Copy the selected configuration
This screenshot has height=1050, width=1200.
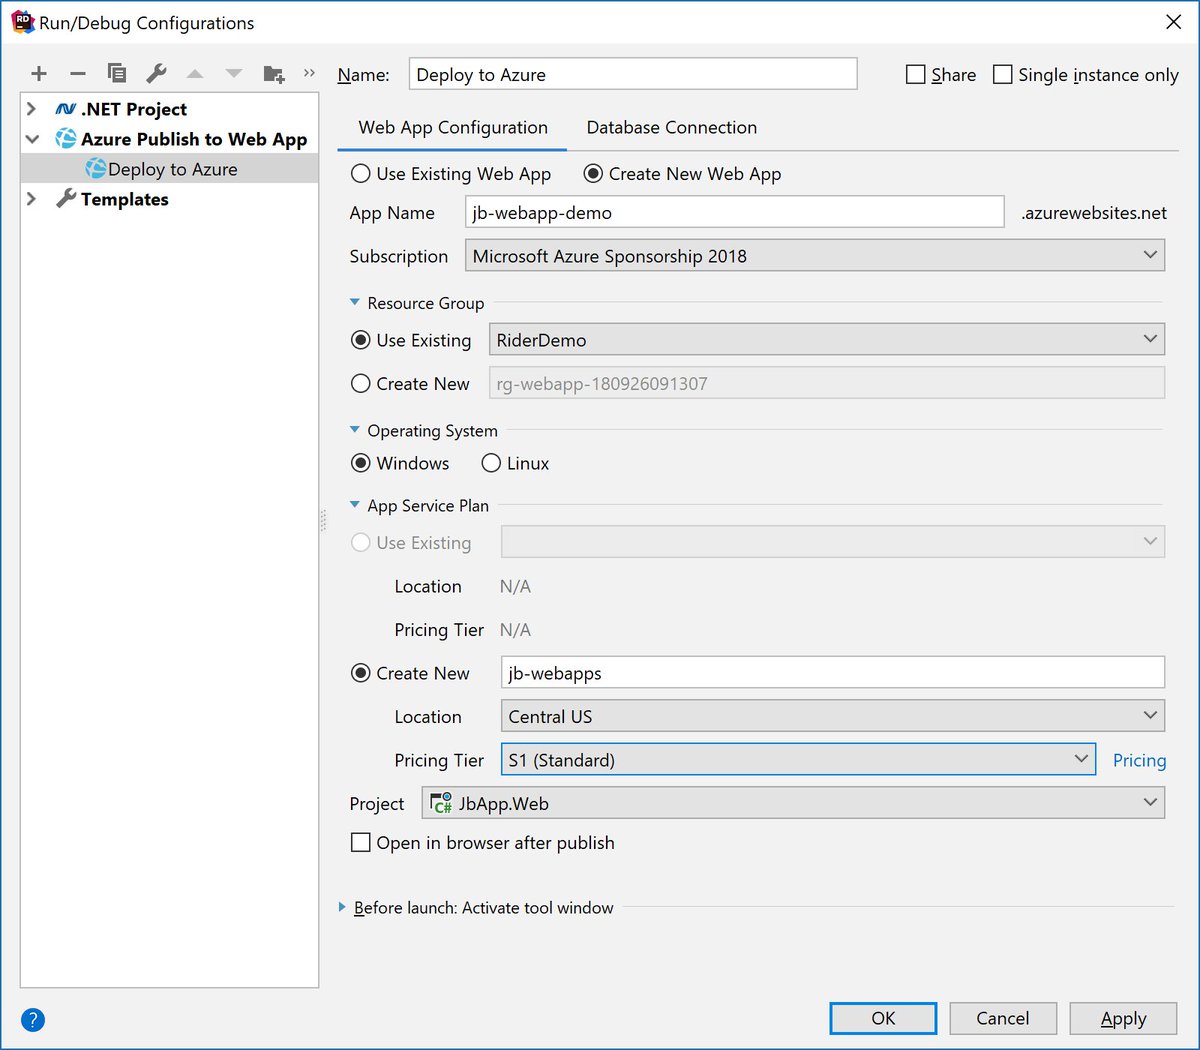pos(117,73)
